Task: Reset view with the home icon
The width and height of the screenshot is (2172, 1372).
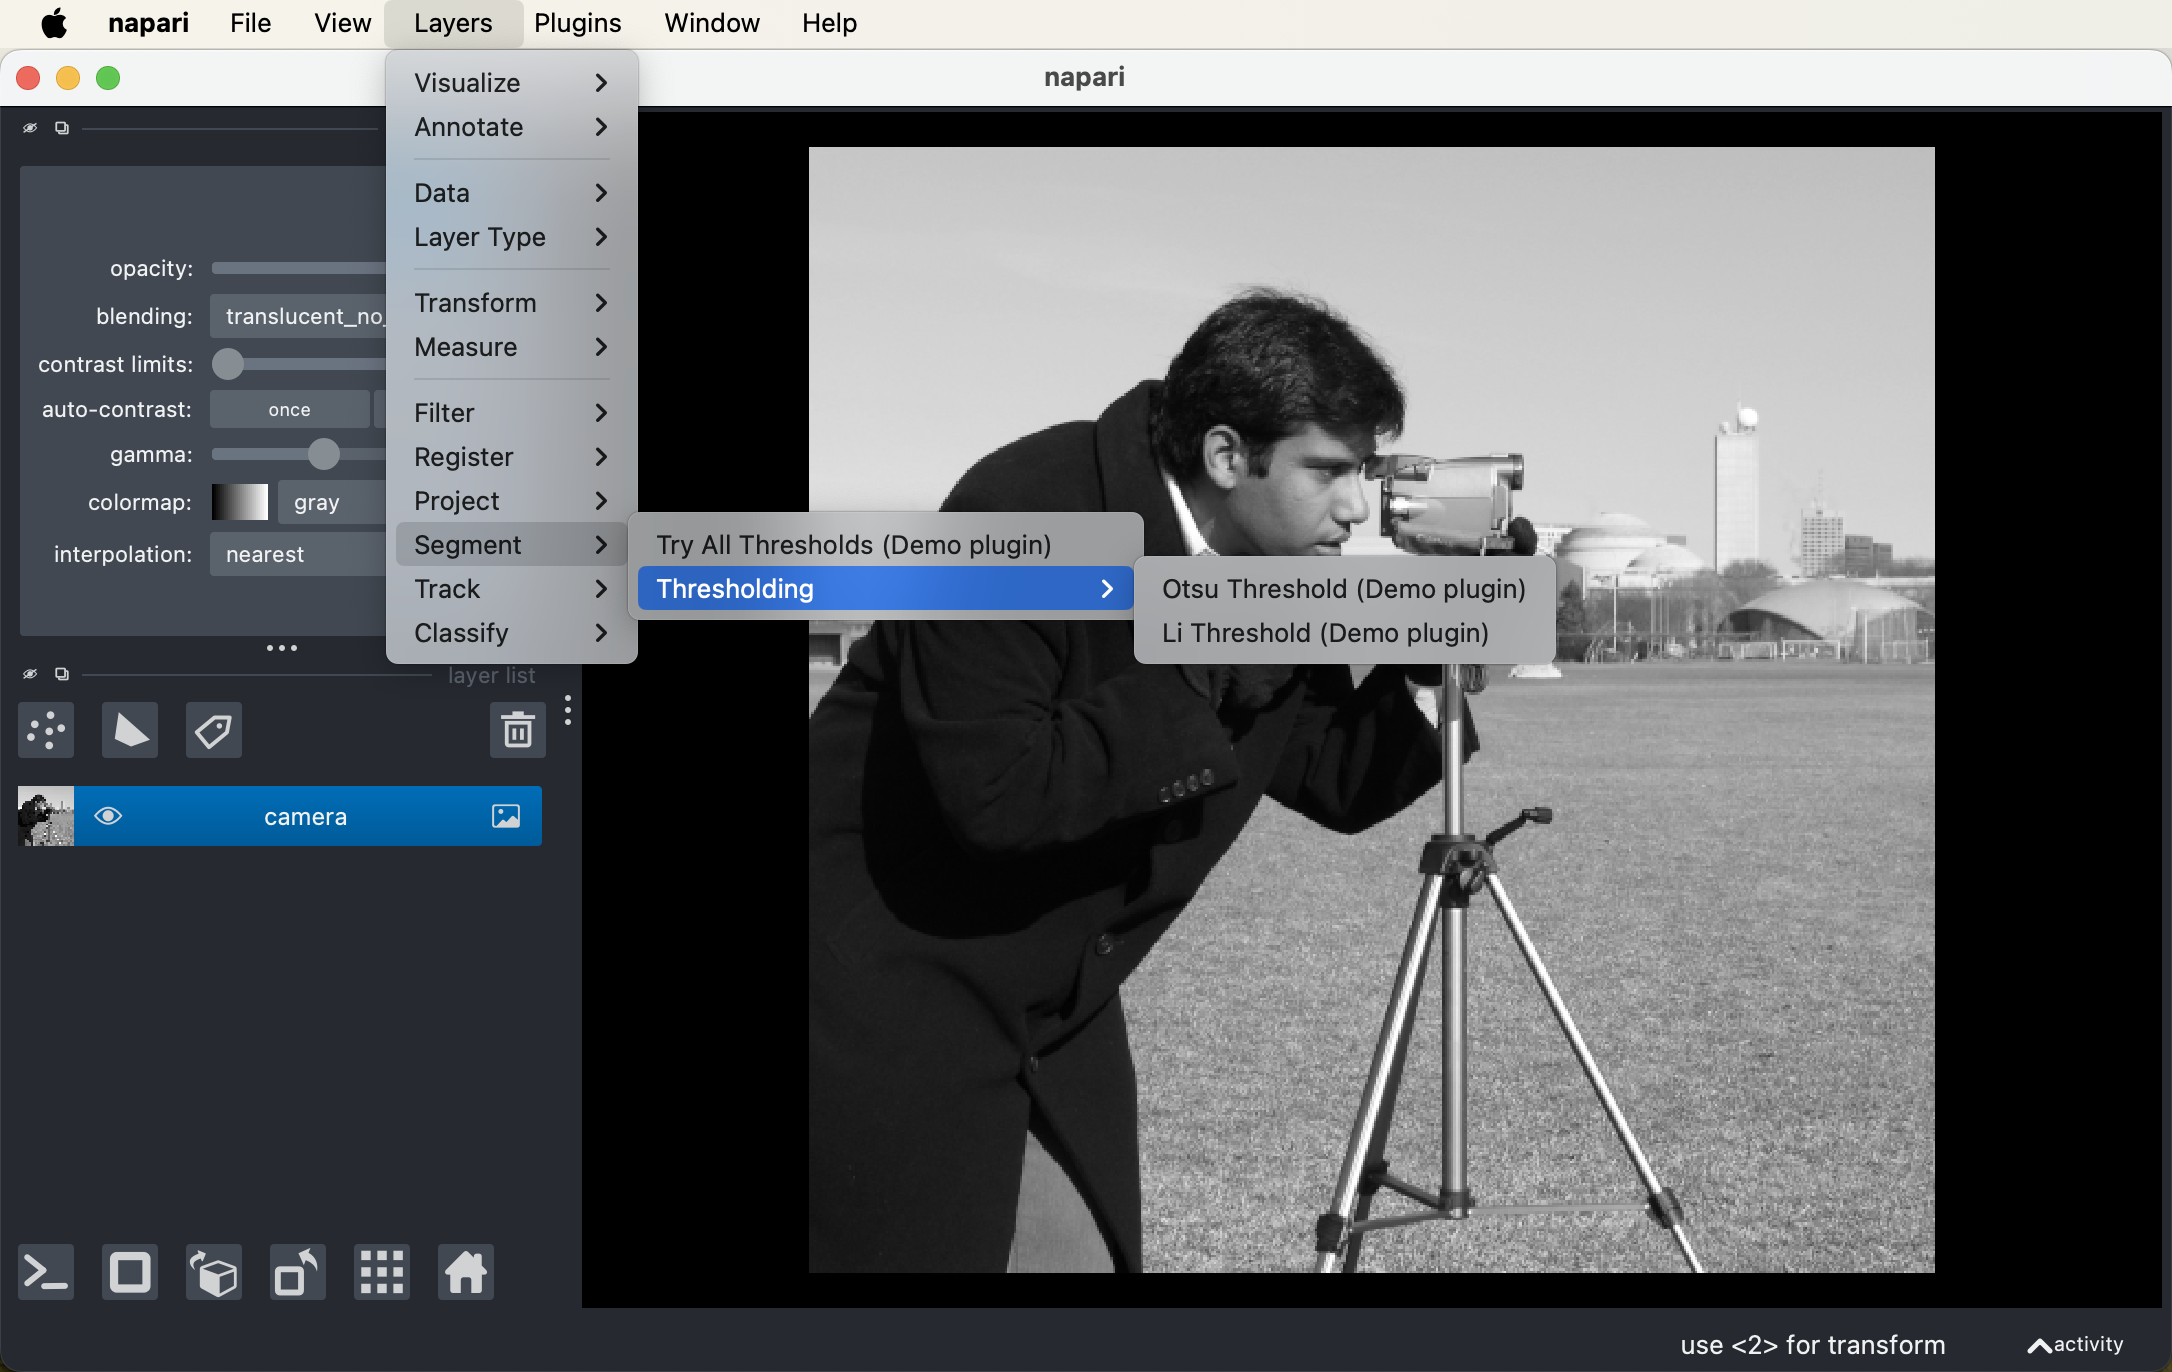Action: click(465, 1271)
